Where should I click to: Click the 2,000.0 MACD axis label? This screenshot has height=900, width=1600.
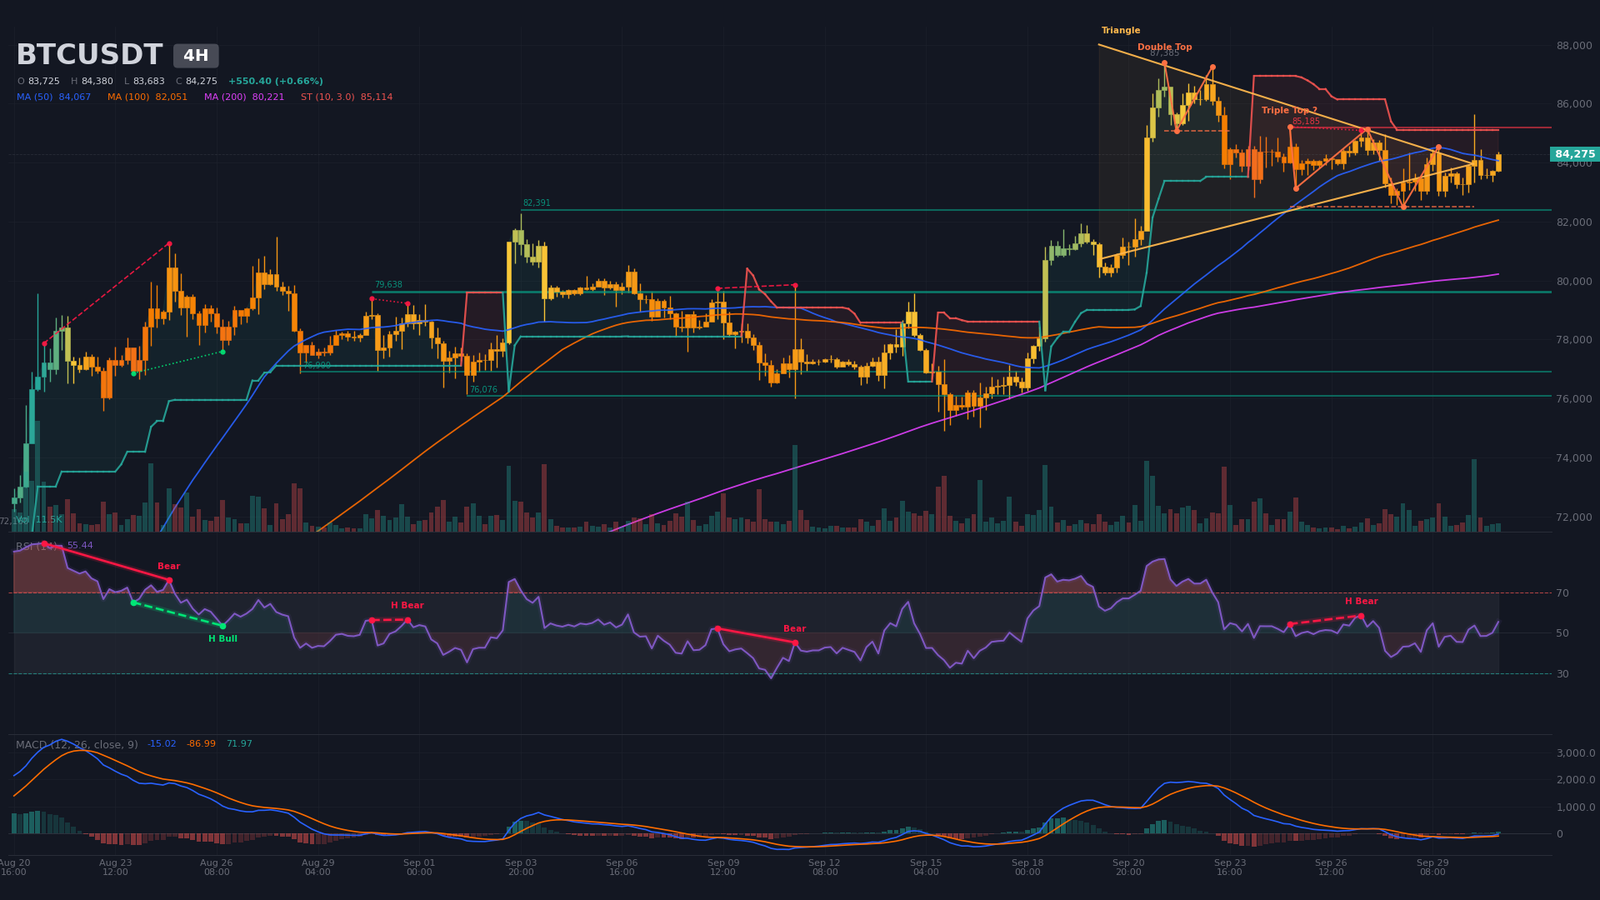coord(1574,780)
